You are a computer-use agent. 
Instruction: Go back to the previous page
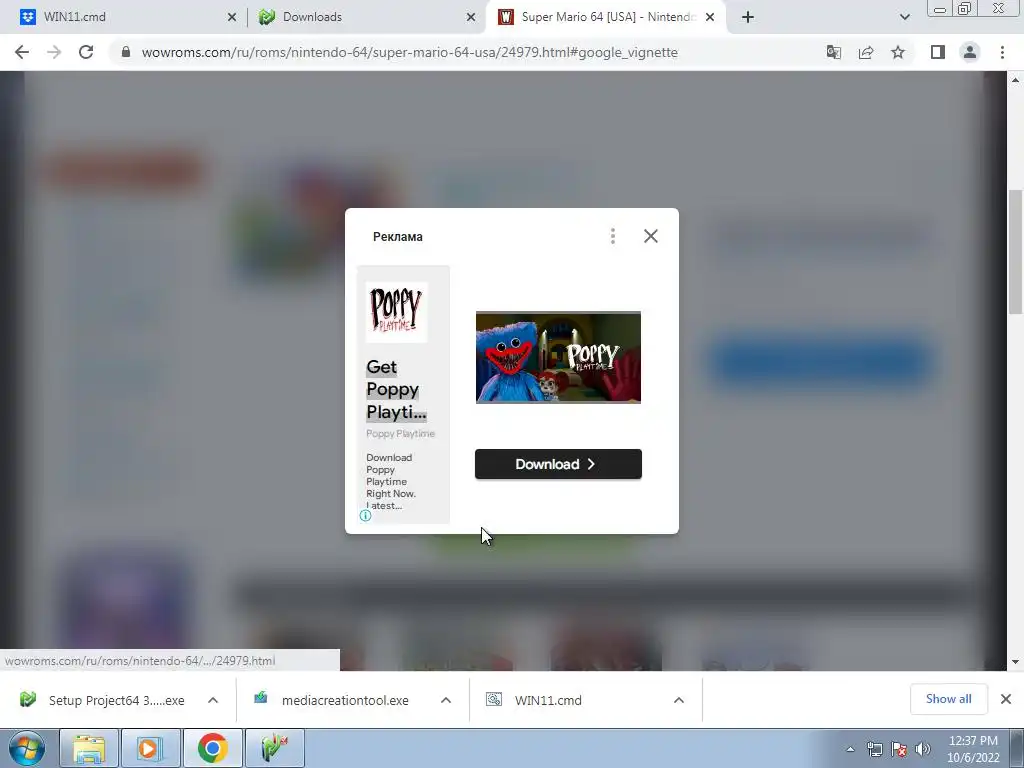tap(22, 52)
